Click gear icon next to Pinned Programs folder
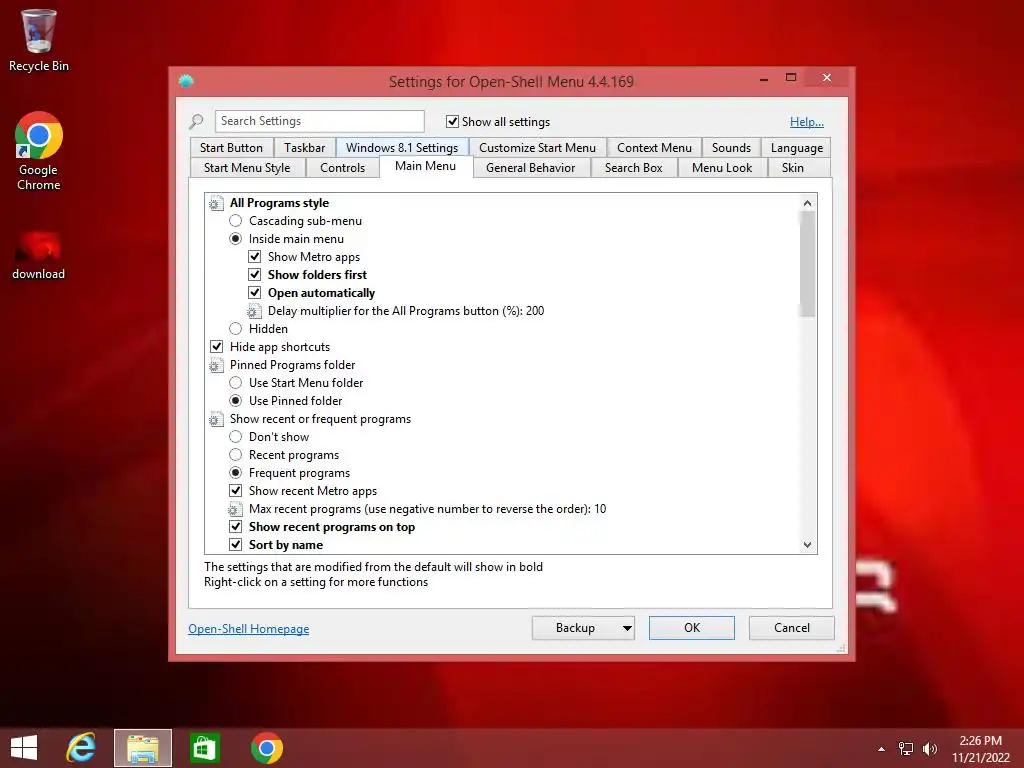The height and width of the screenshot is (768, 1024). (216, 365)
